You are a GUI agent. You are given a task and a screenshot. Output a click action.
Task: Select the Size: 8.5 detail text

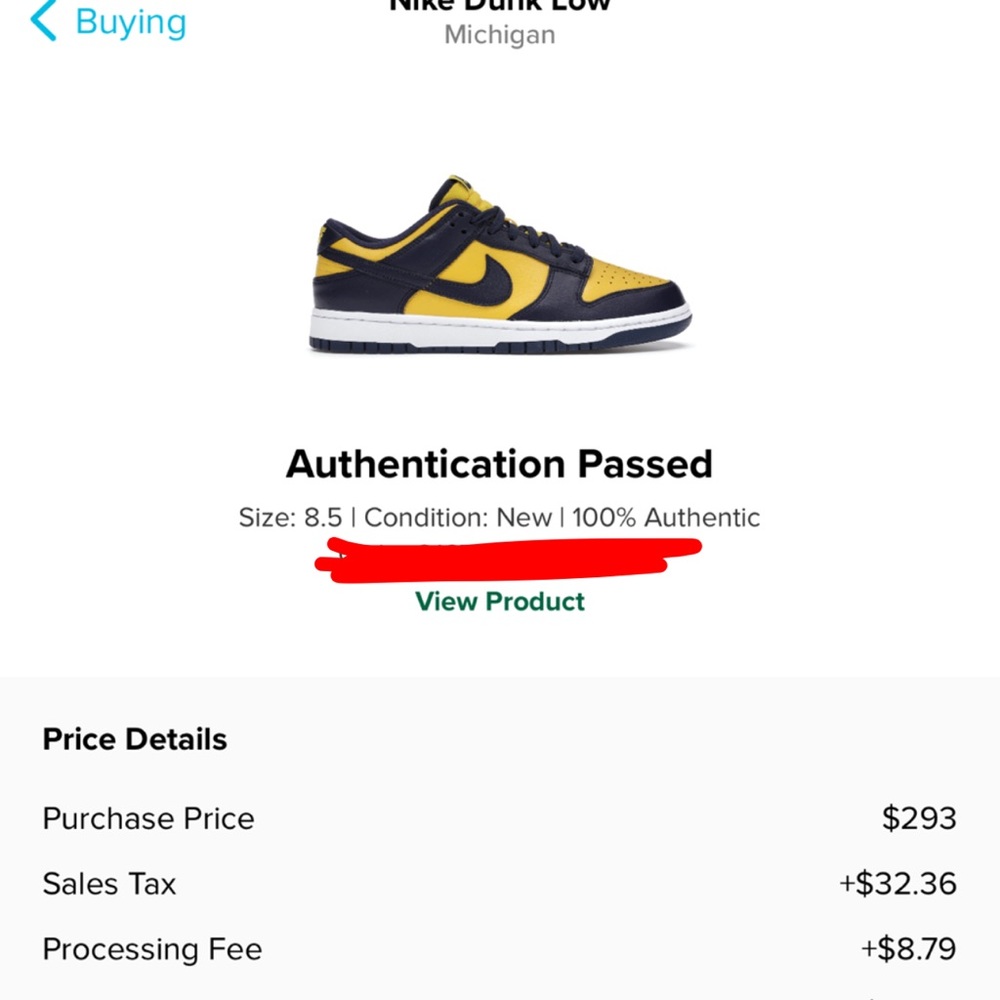(x=290, y=518)
